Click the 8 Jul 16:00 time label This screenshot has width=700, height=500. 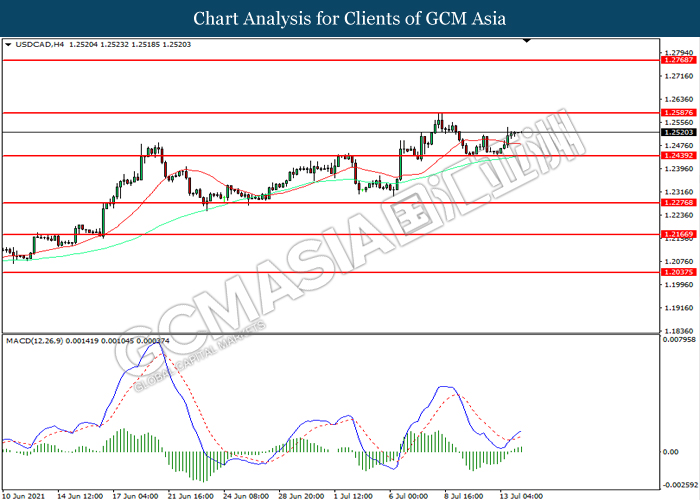pos(463,496)
